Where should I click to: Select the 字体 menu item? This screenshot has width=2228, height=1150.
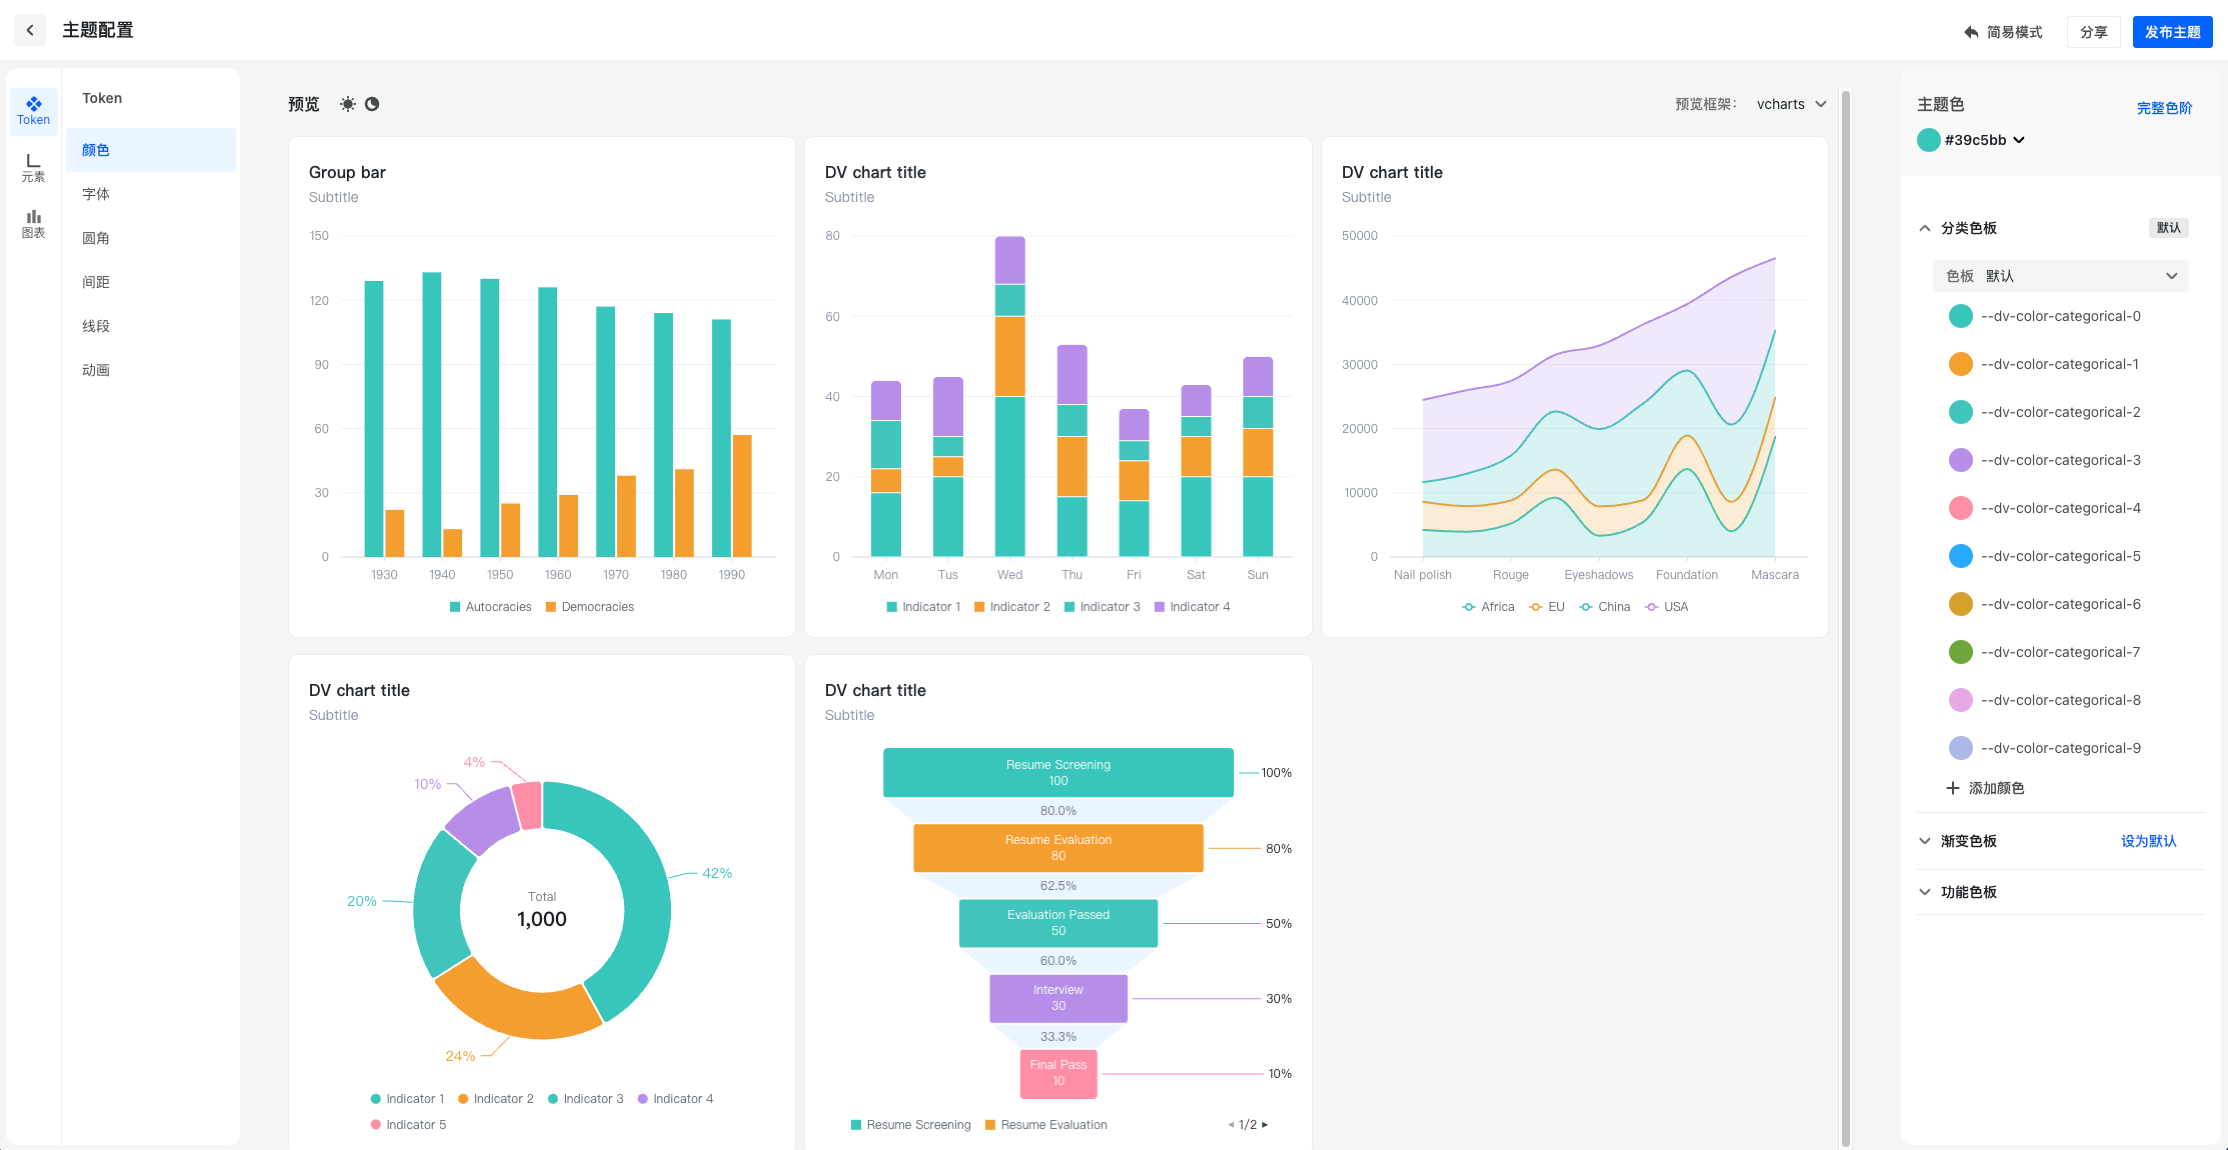point(96,194)
